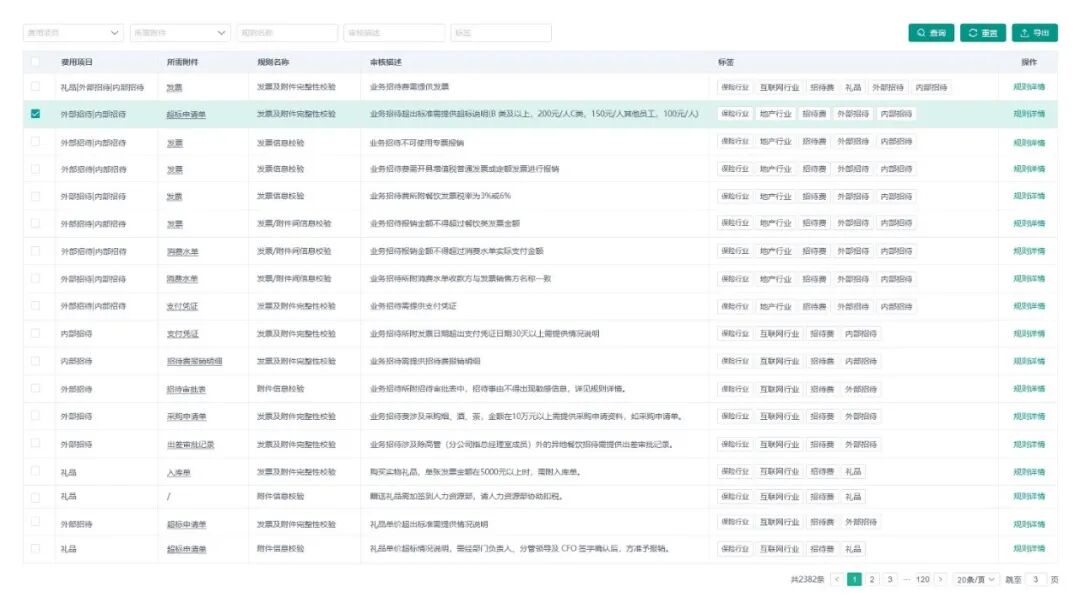Image resolution: width=1080 pixels, height=608 pixels.
Task: Click 共2382条 total count text
Action: (x=807, y=579)
